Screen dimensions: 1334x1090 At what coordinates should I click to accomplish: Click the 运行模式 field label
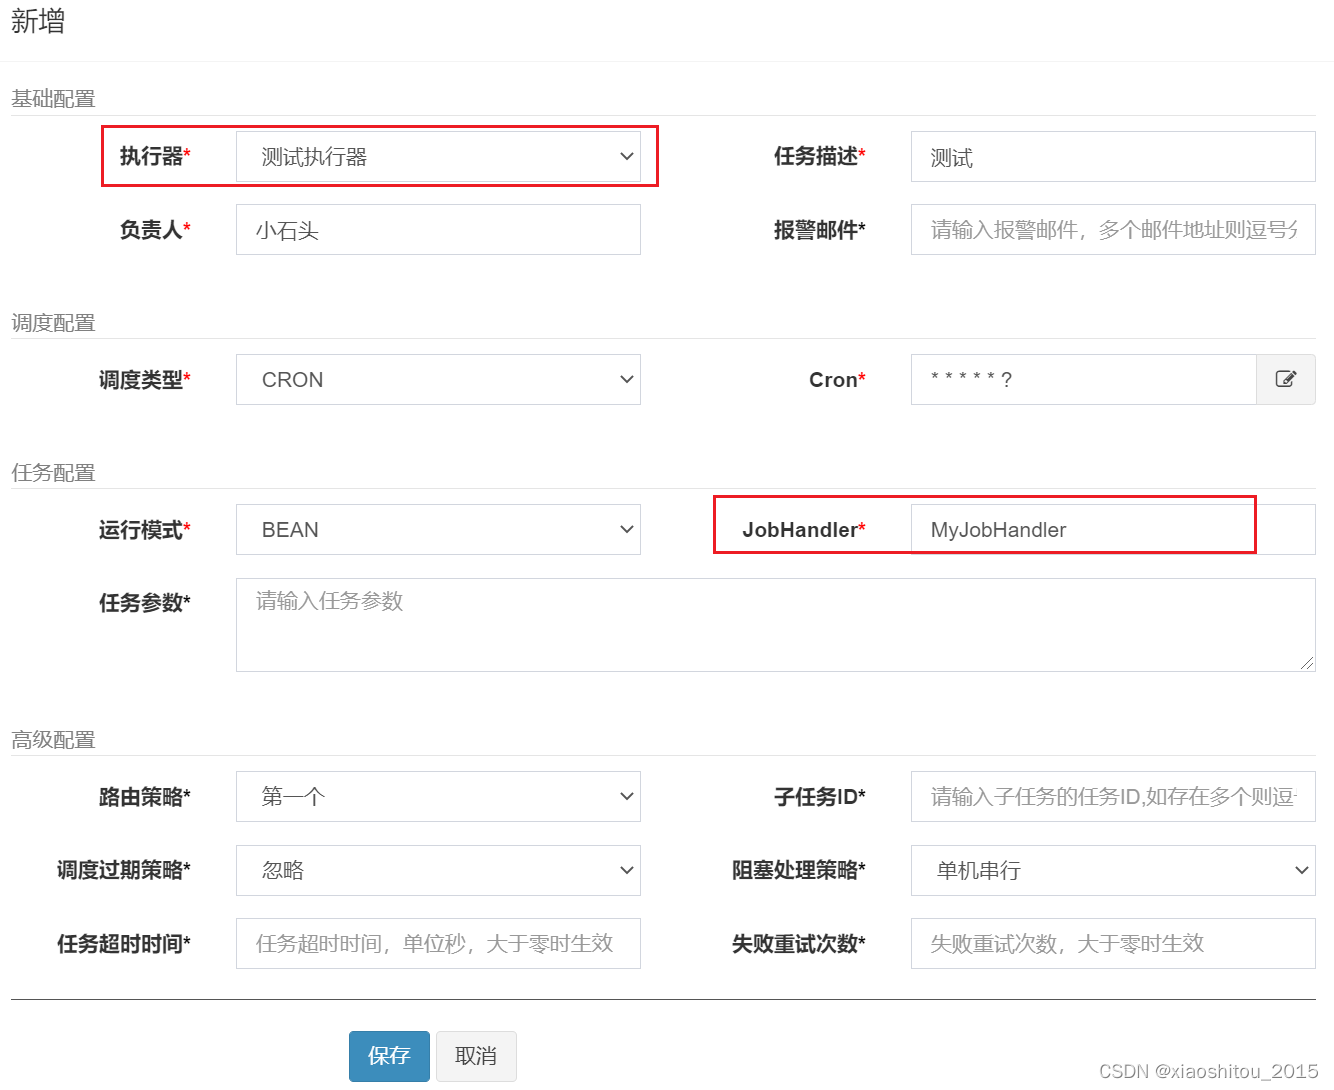(x=144, y=530)
